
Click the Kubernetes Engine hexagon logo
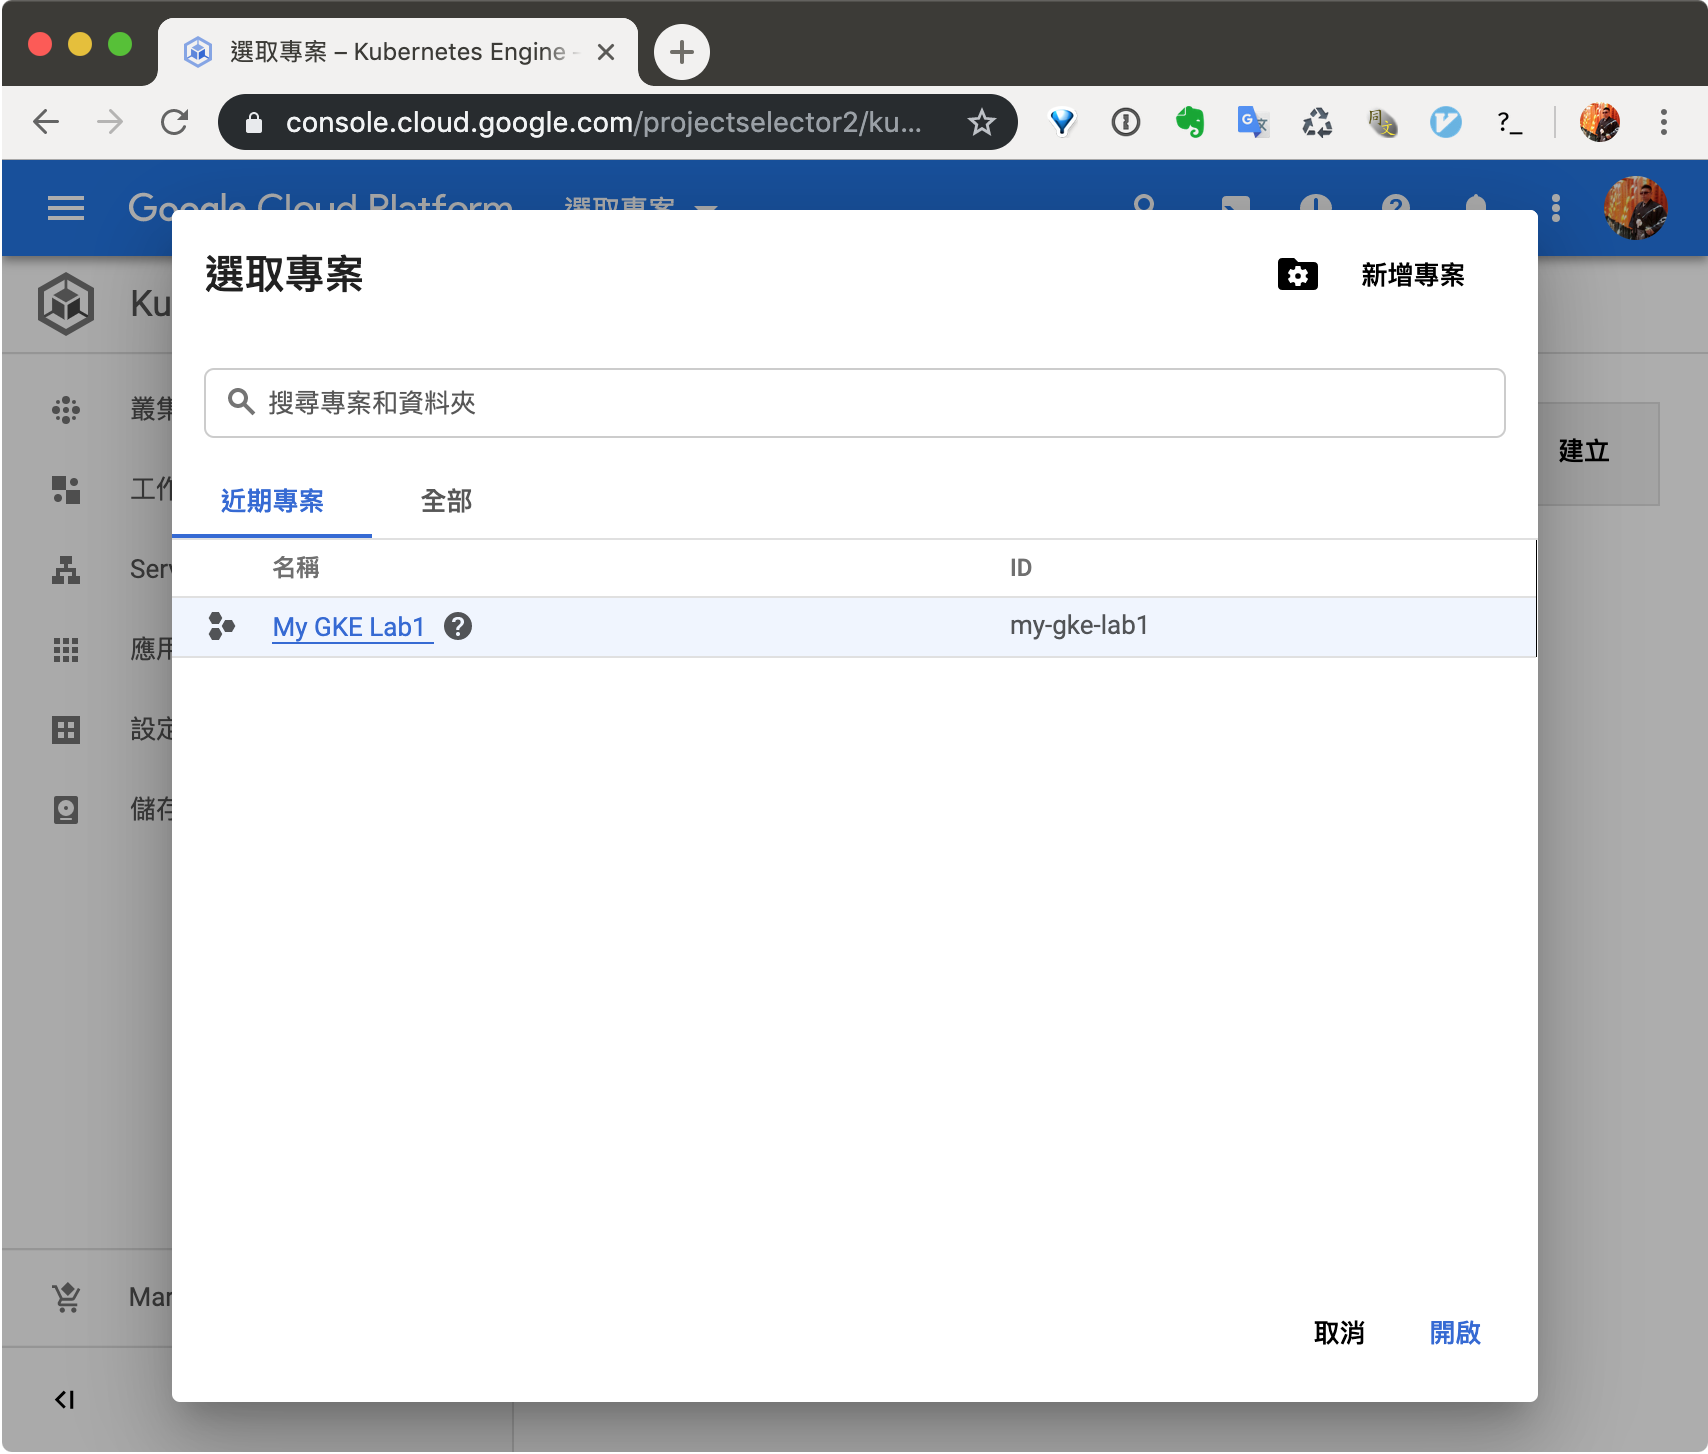click(66, 303)
